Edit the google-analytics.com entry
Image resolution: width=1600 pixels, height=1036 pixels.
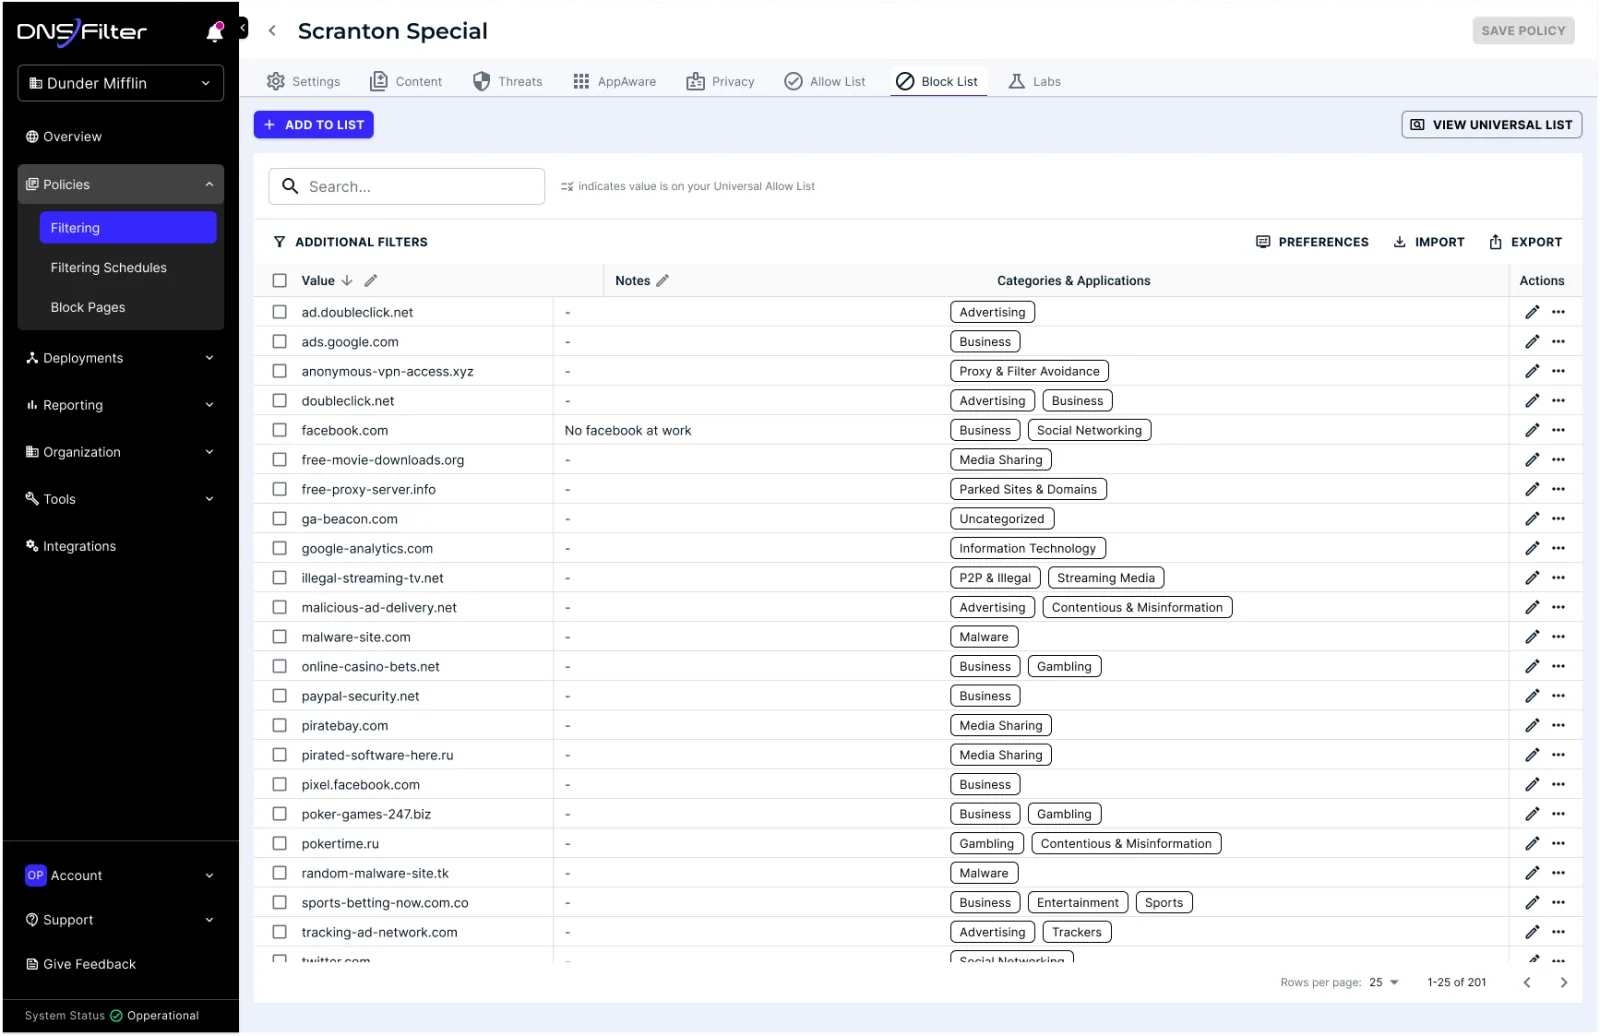pos(1532,549)
